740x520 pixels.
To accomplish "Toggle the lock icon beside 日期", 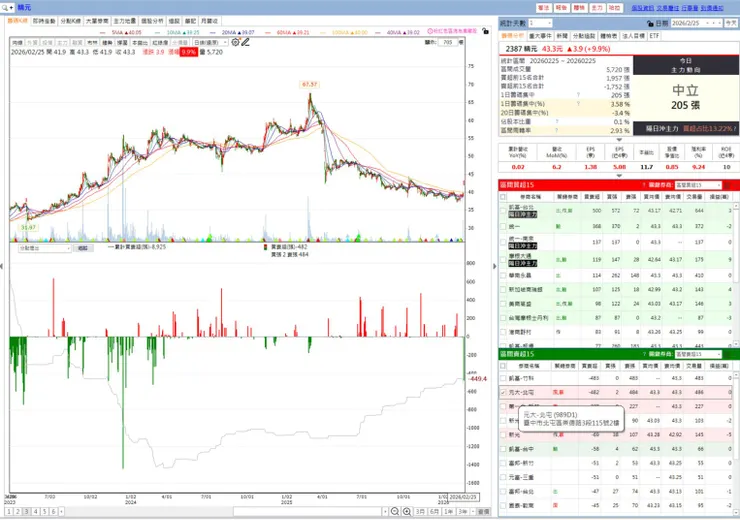I will click(650, 23).
